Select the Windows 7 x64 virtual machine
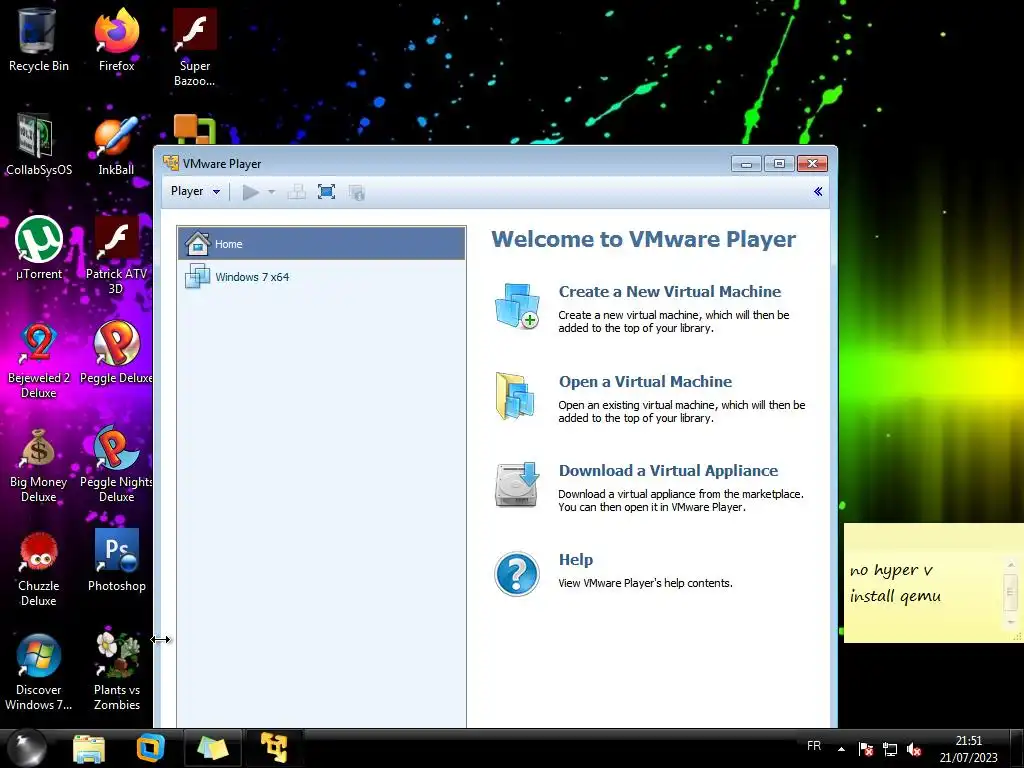 coord(321,277)
